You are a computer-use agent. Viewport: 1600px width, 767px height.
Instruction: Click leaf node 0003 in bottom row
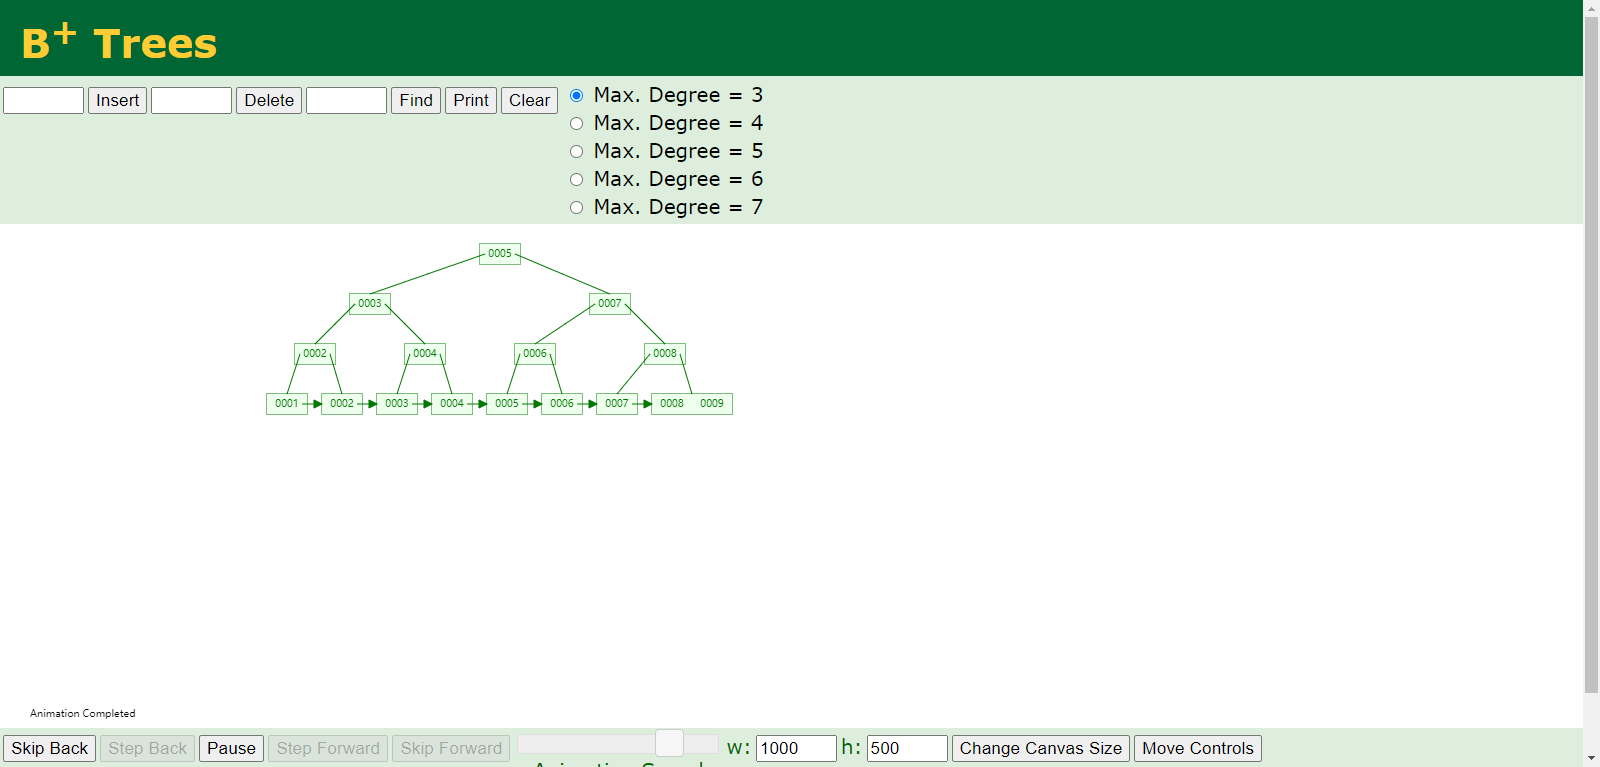click(397, 404)
